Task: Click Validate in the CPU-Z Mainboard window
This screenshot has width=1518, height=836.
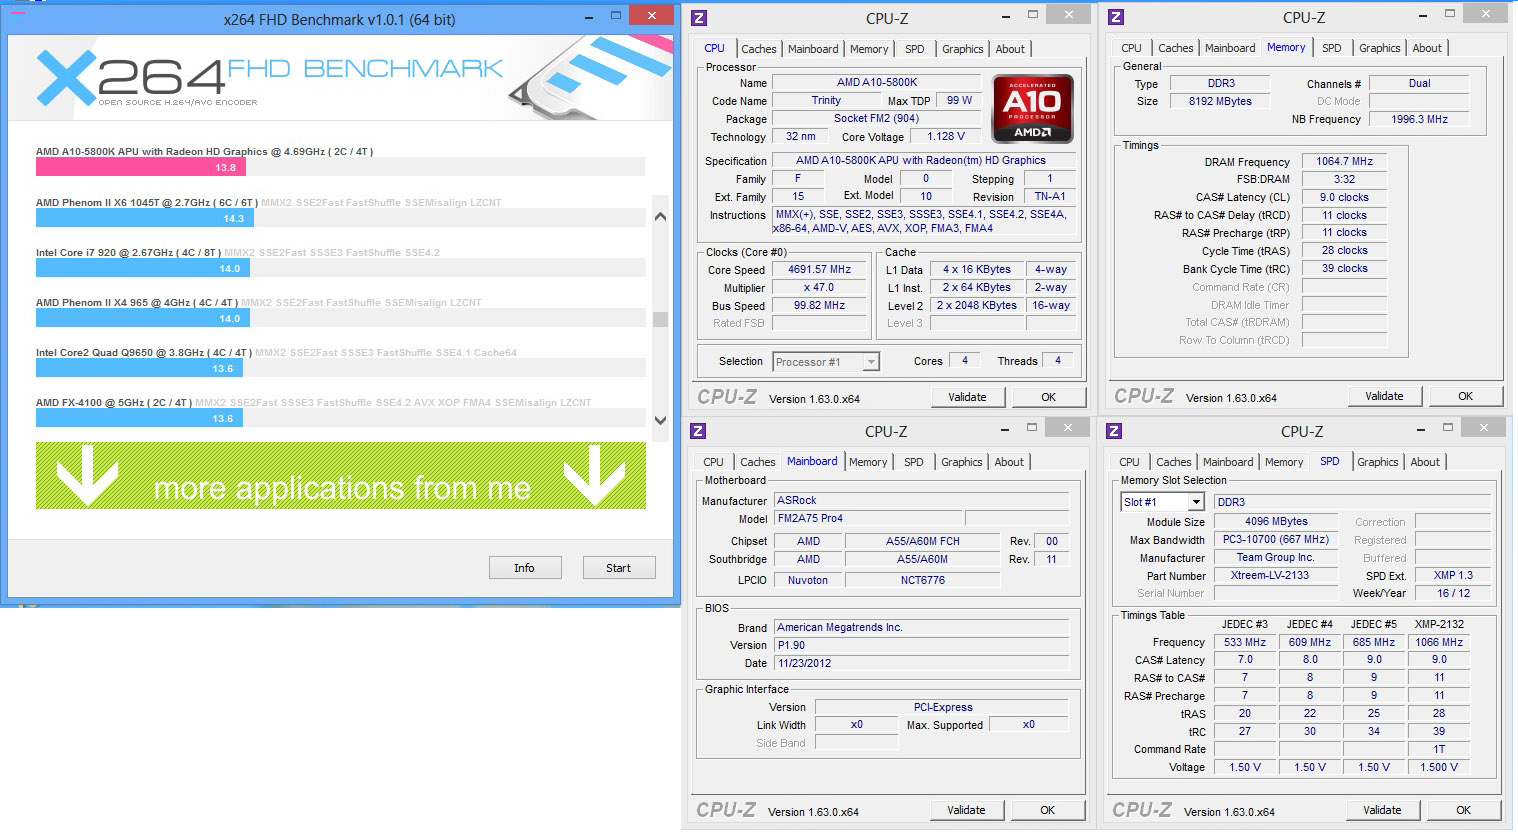Action: pyautogui.click(x=966, y=810)
